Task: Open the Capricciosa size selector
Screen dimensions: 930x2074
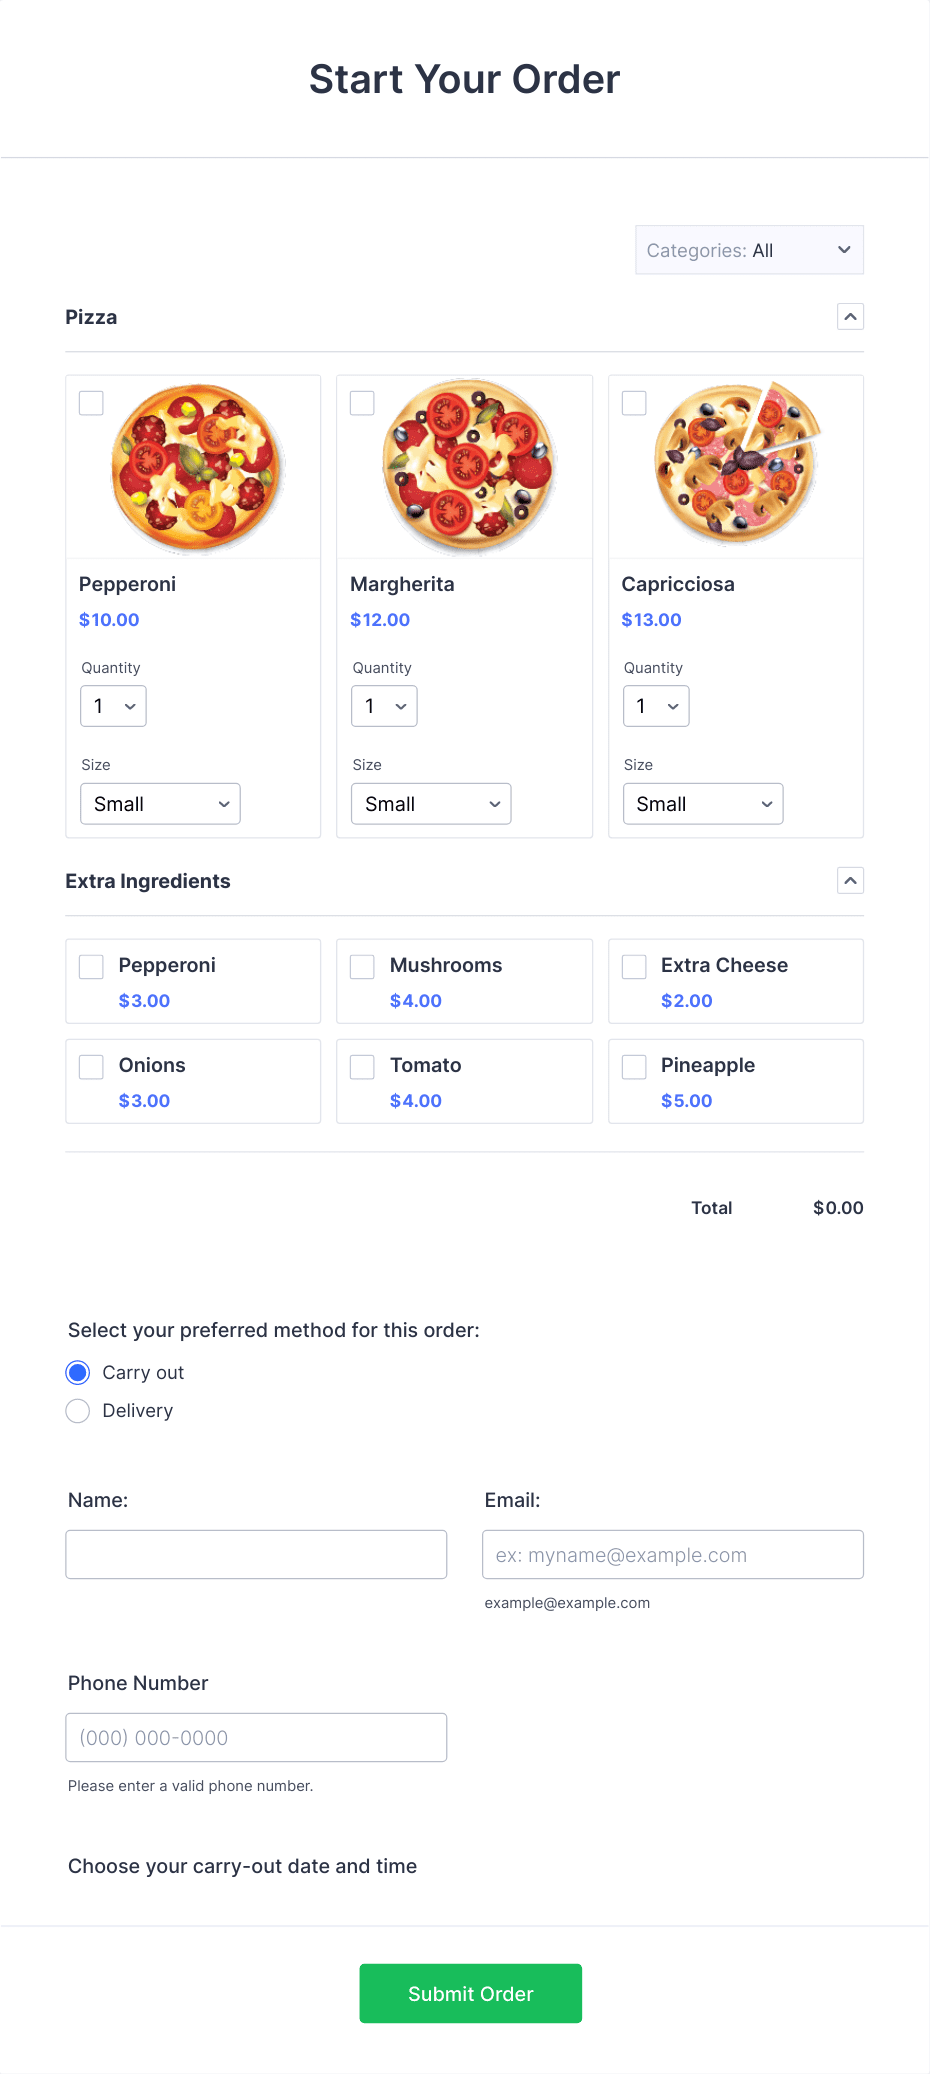Action: 702,803
